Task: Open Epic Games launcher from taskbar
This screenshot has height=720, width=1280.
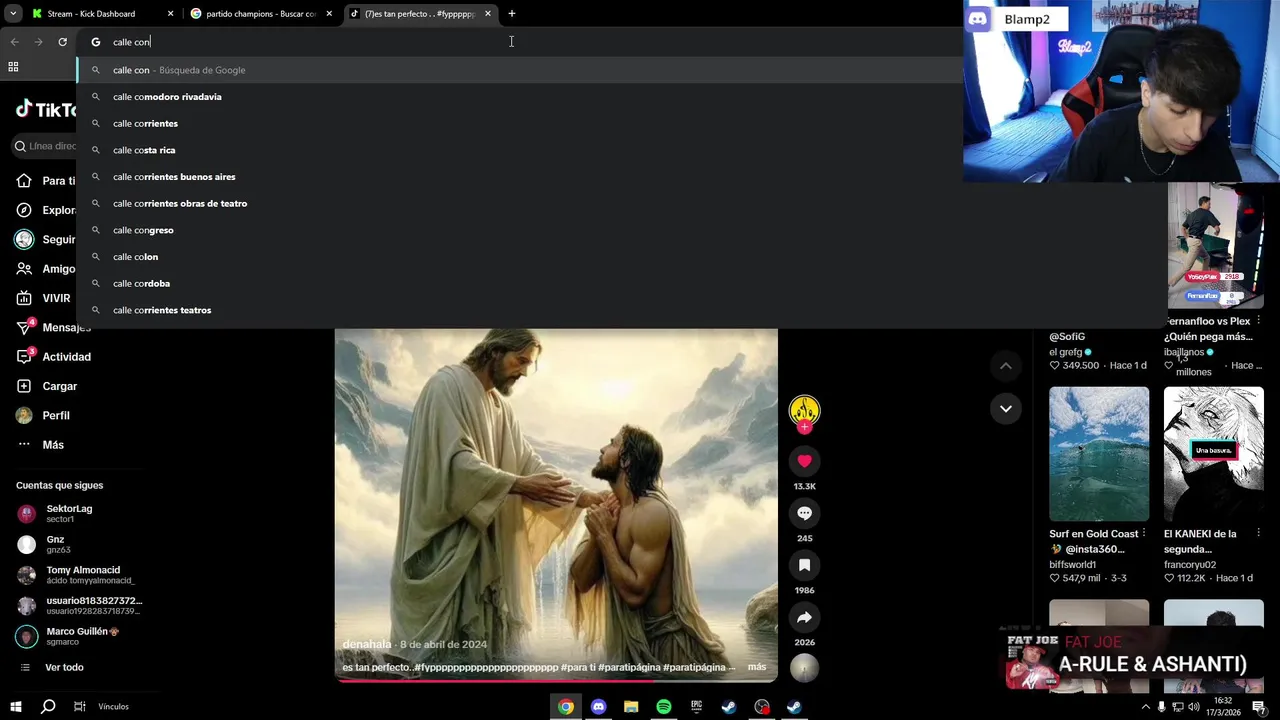Action: [696, 707]
